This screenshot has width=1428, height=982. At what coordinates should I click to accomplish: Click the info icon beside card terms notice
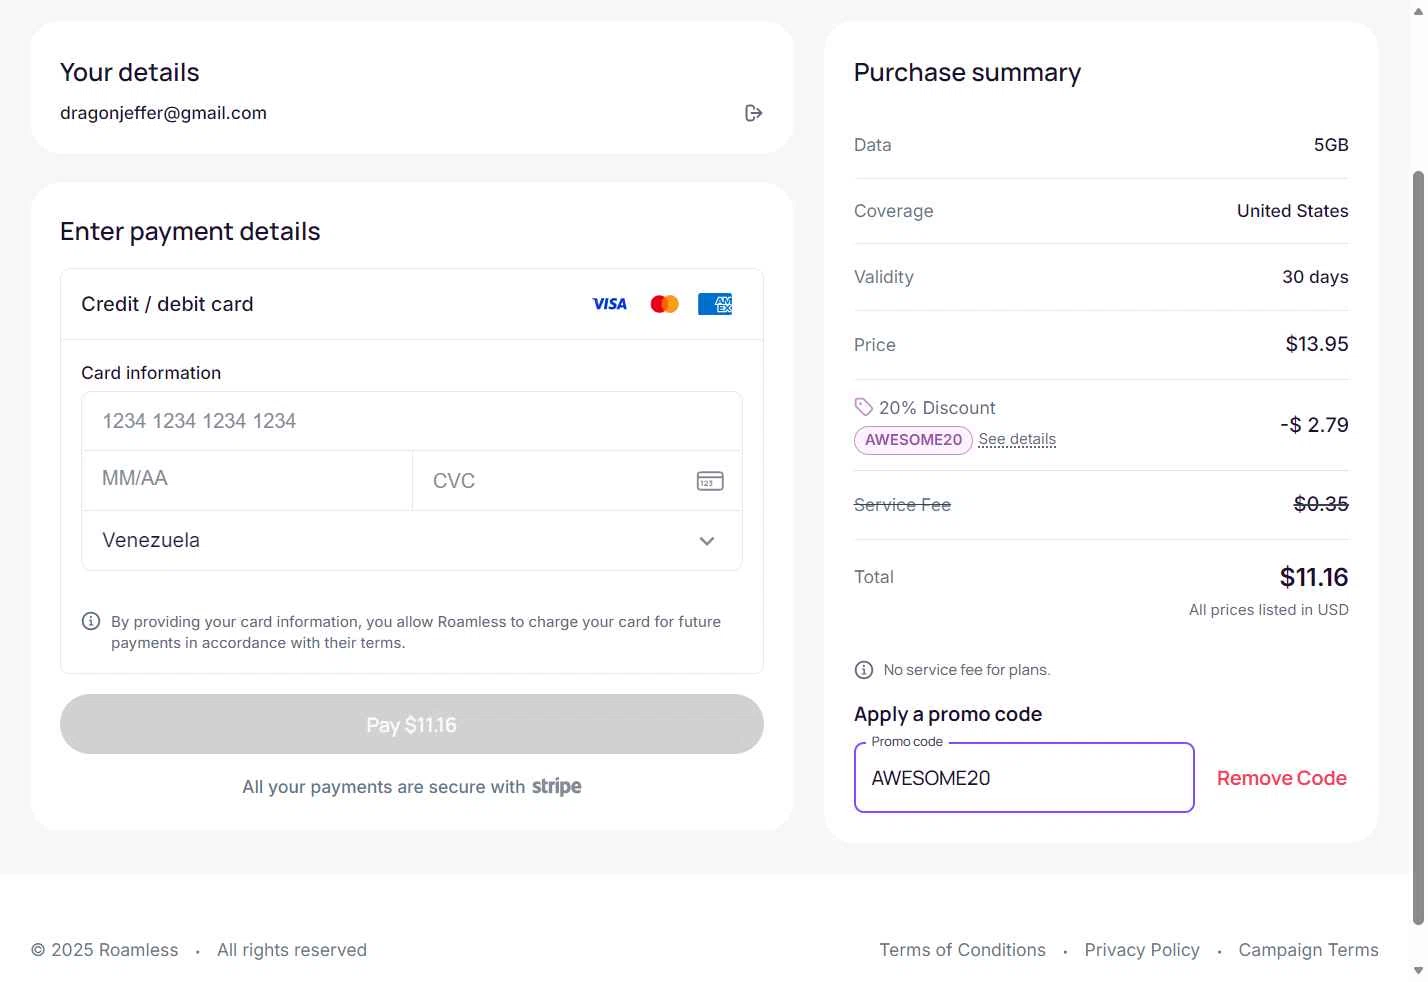(91, 621)
